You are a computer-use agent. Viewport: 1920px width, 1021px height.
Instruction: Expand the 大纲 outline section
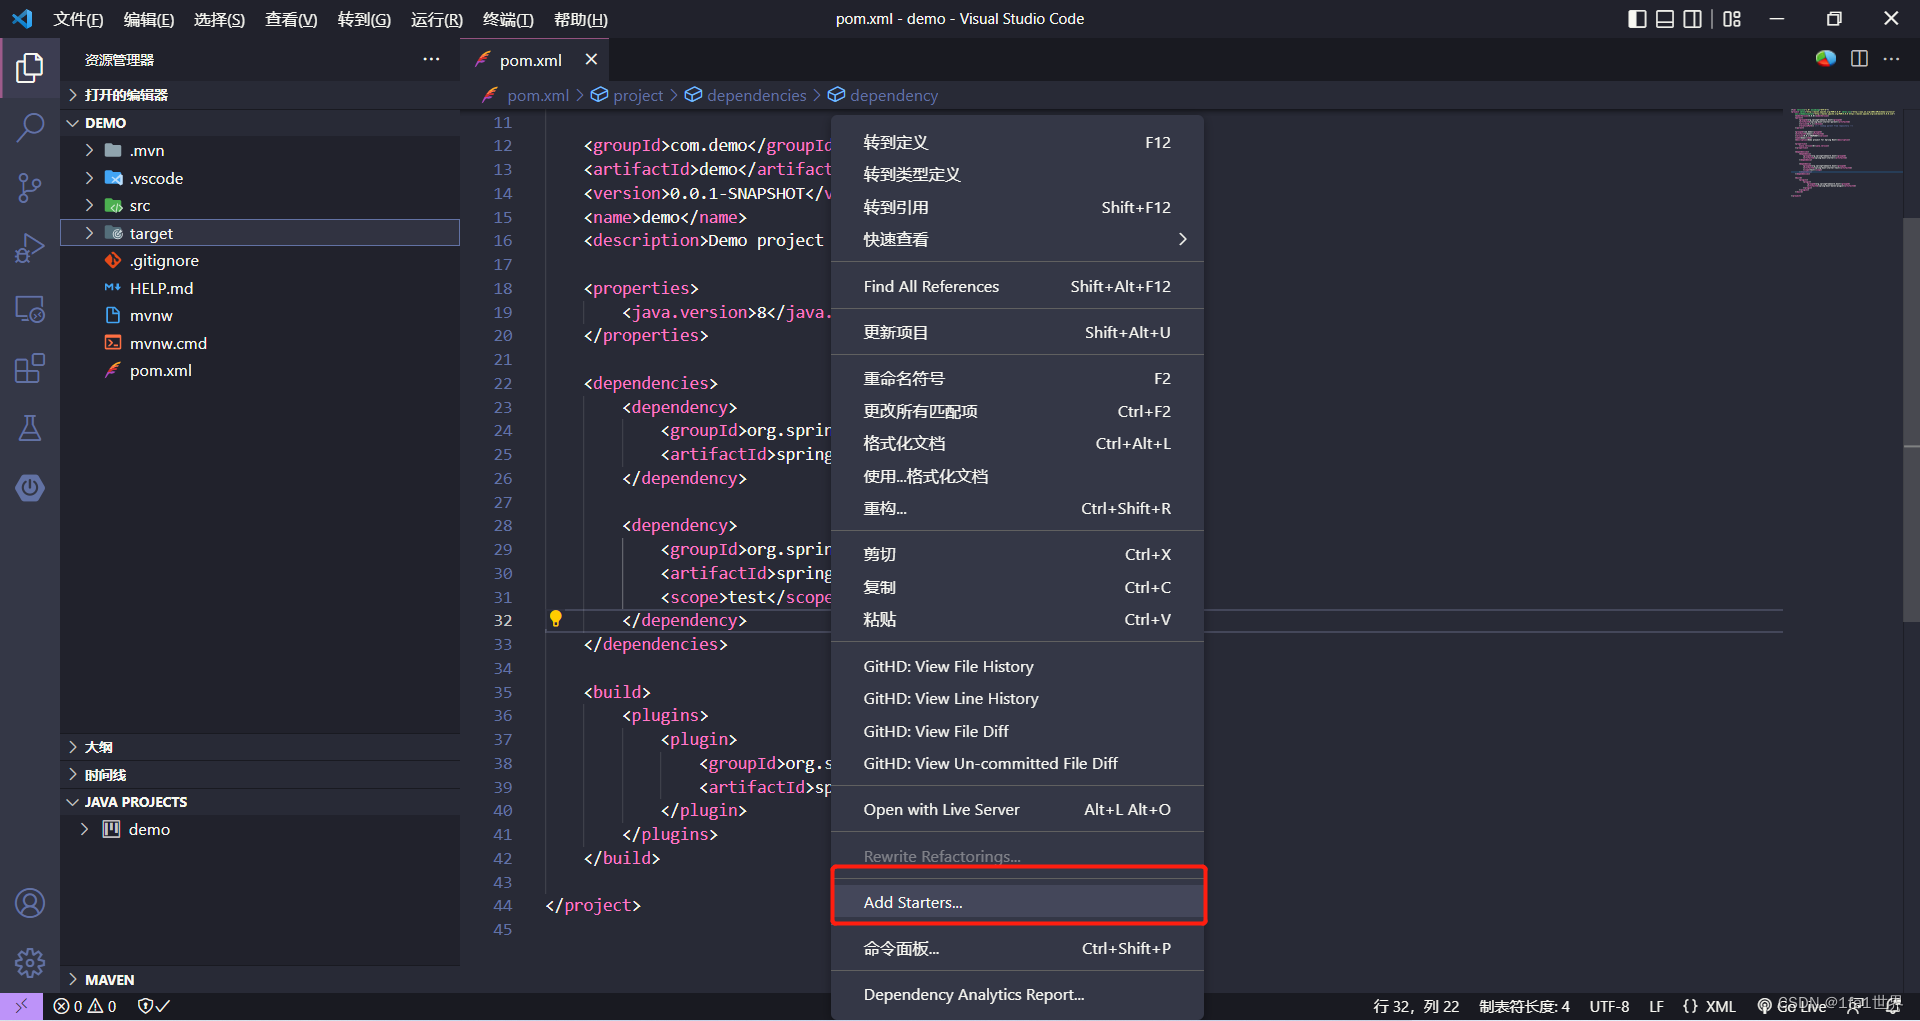(x=260, y=747)
